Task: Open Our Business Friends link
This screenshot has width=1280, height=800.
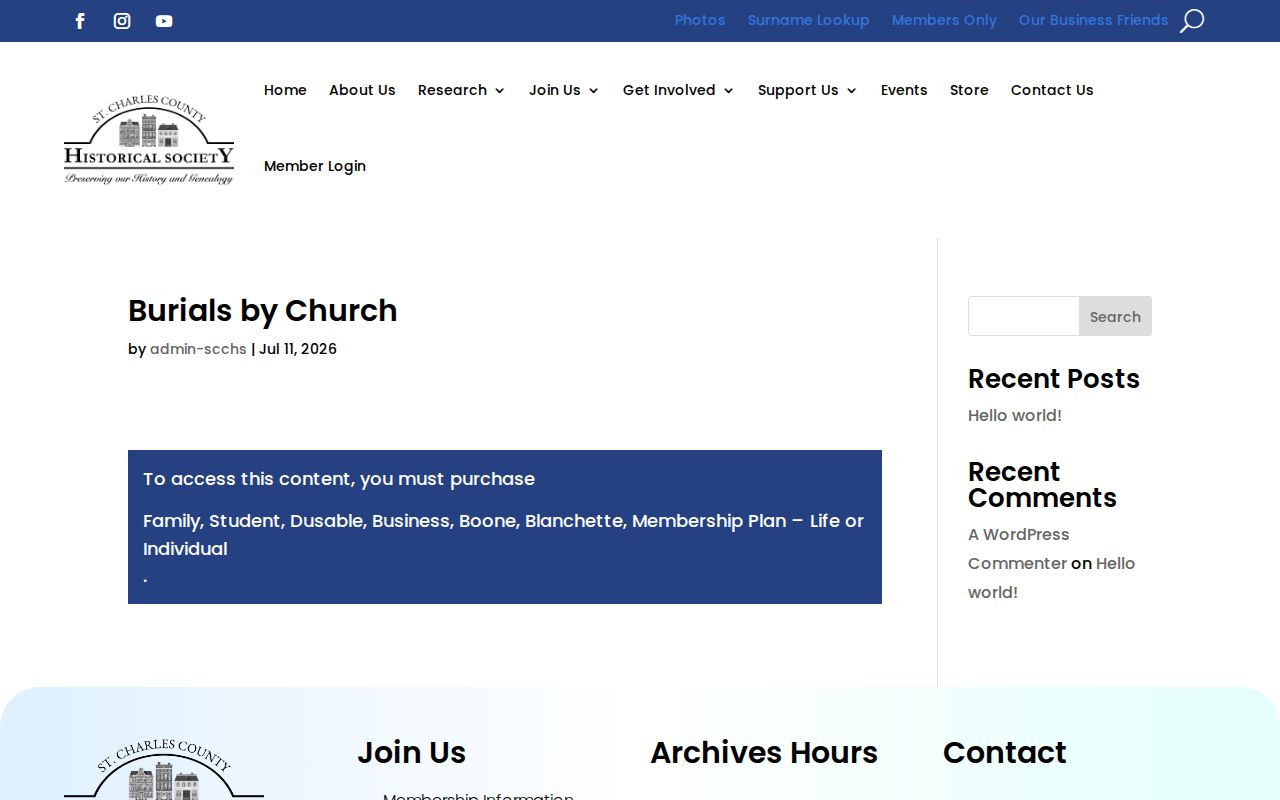Action: [1093, 20]
